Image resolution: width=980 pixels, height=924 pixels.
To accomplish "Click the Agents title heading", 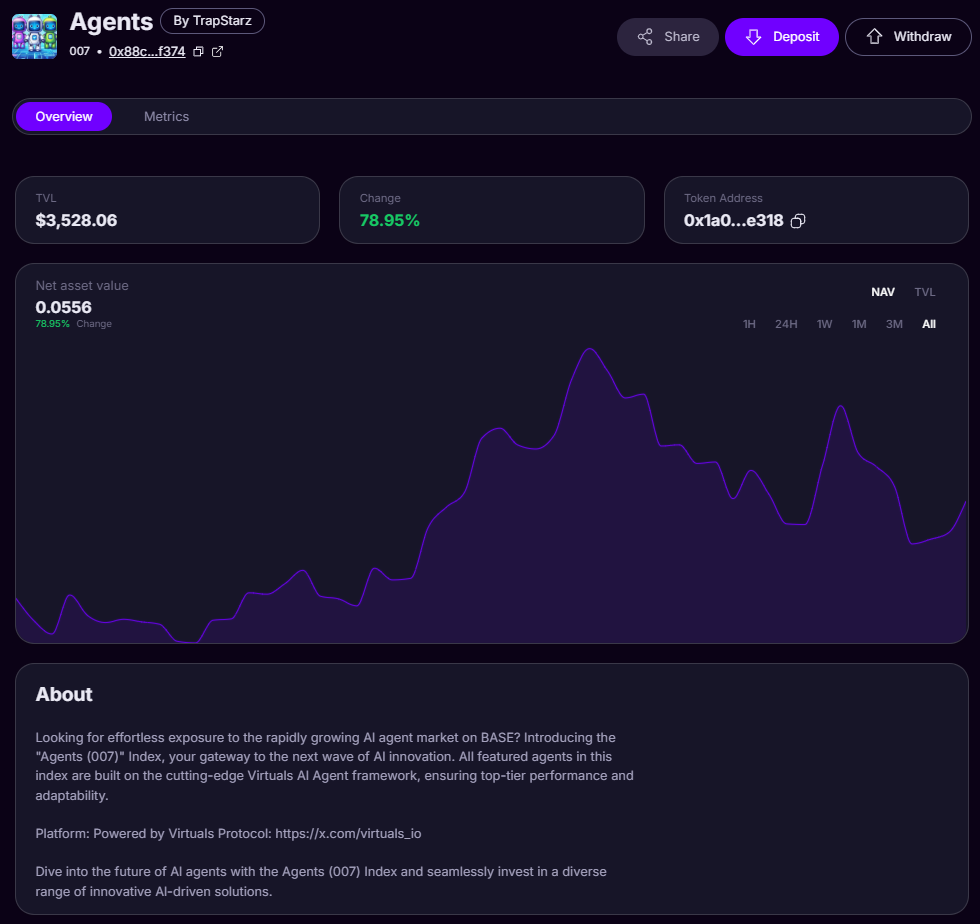I will [x=111, y=22].
